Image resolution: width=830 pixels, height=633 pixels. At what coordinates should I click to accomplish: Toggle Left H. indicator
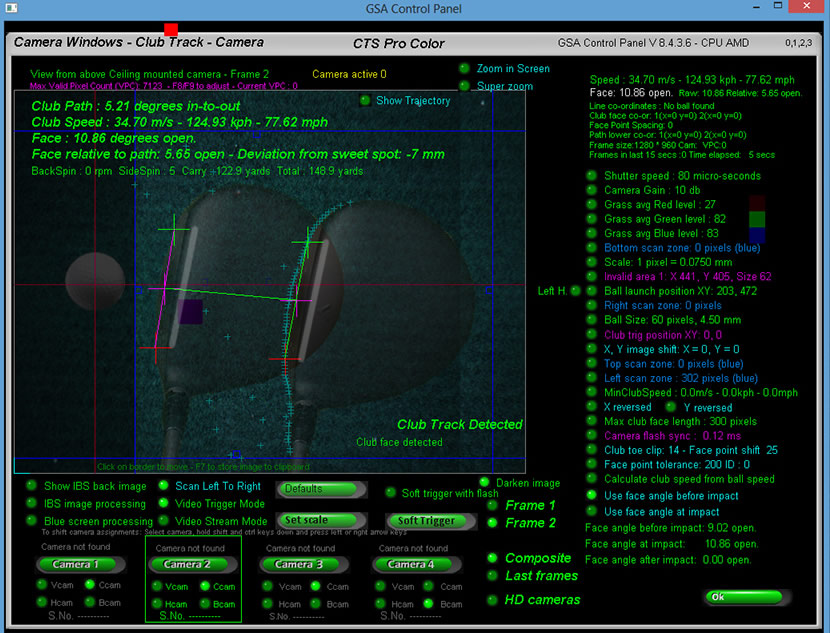576,291
